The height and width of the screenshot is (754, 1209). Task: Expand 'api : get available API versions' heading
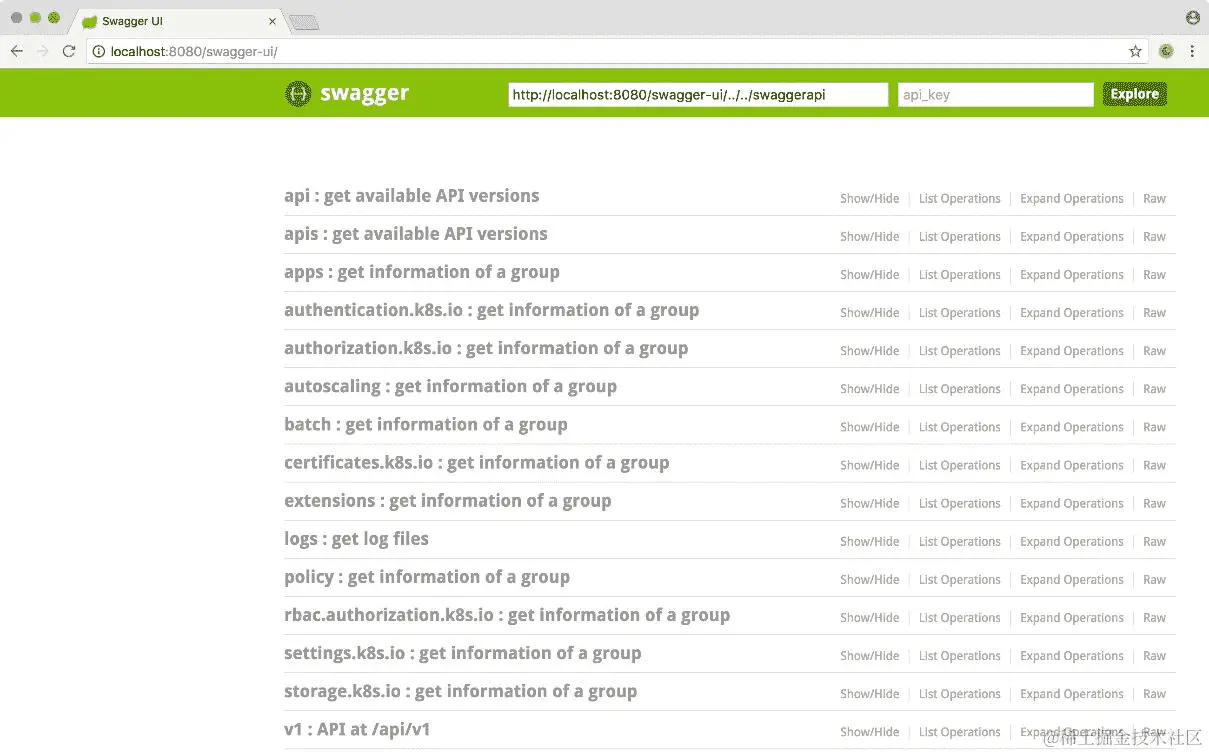[x=412, y=196]
